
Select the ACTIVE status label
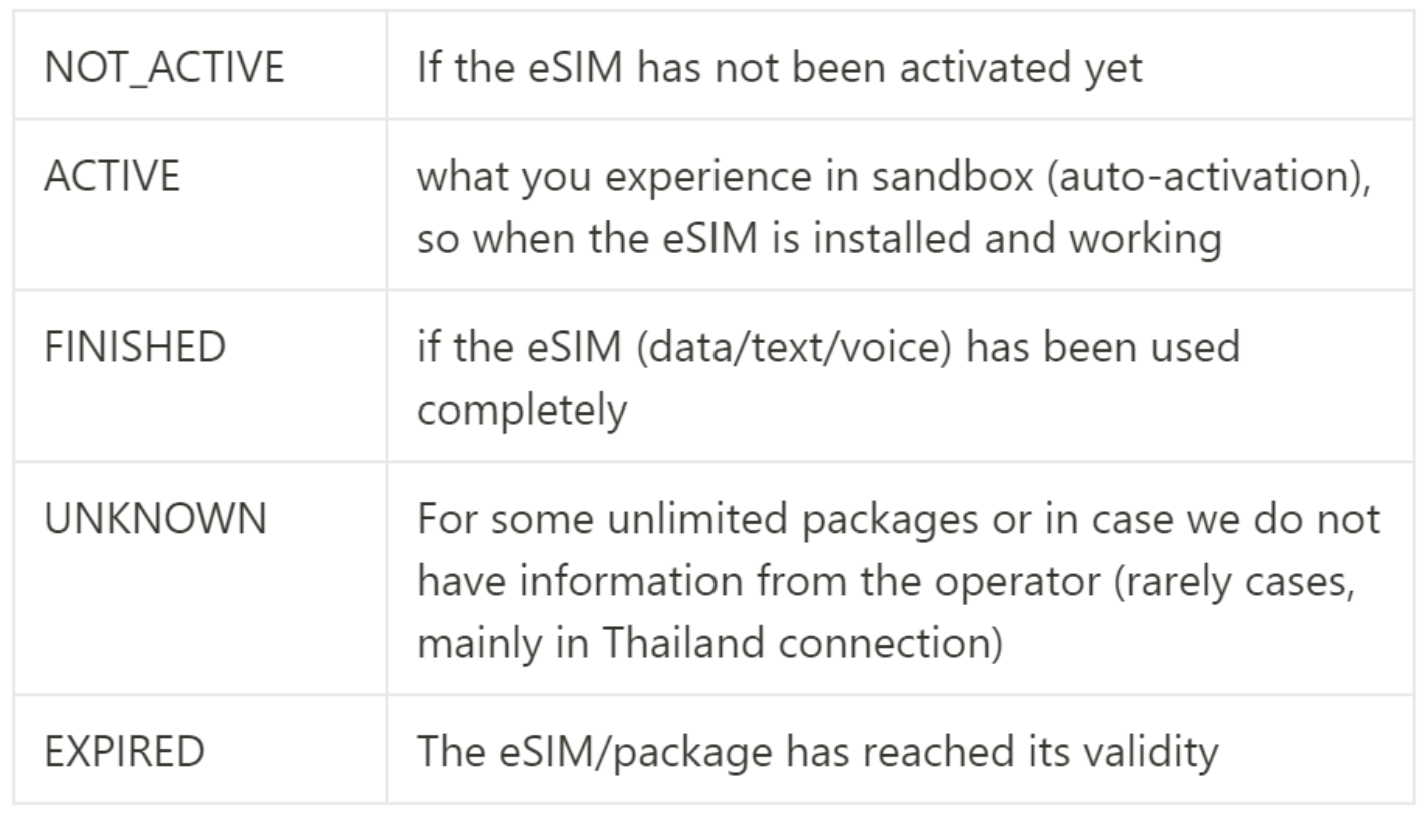pos(112,176)
